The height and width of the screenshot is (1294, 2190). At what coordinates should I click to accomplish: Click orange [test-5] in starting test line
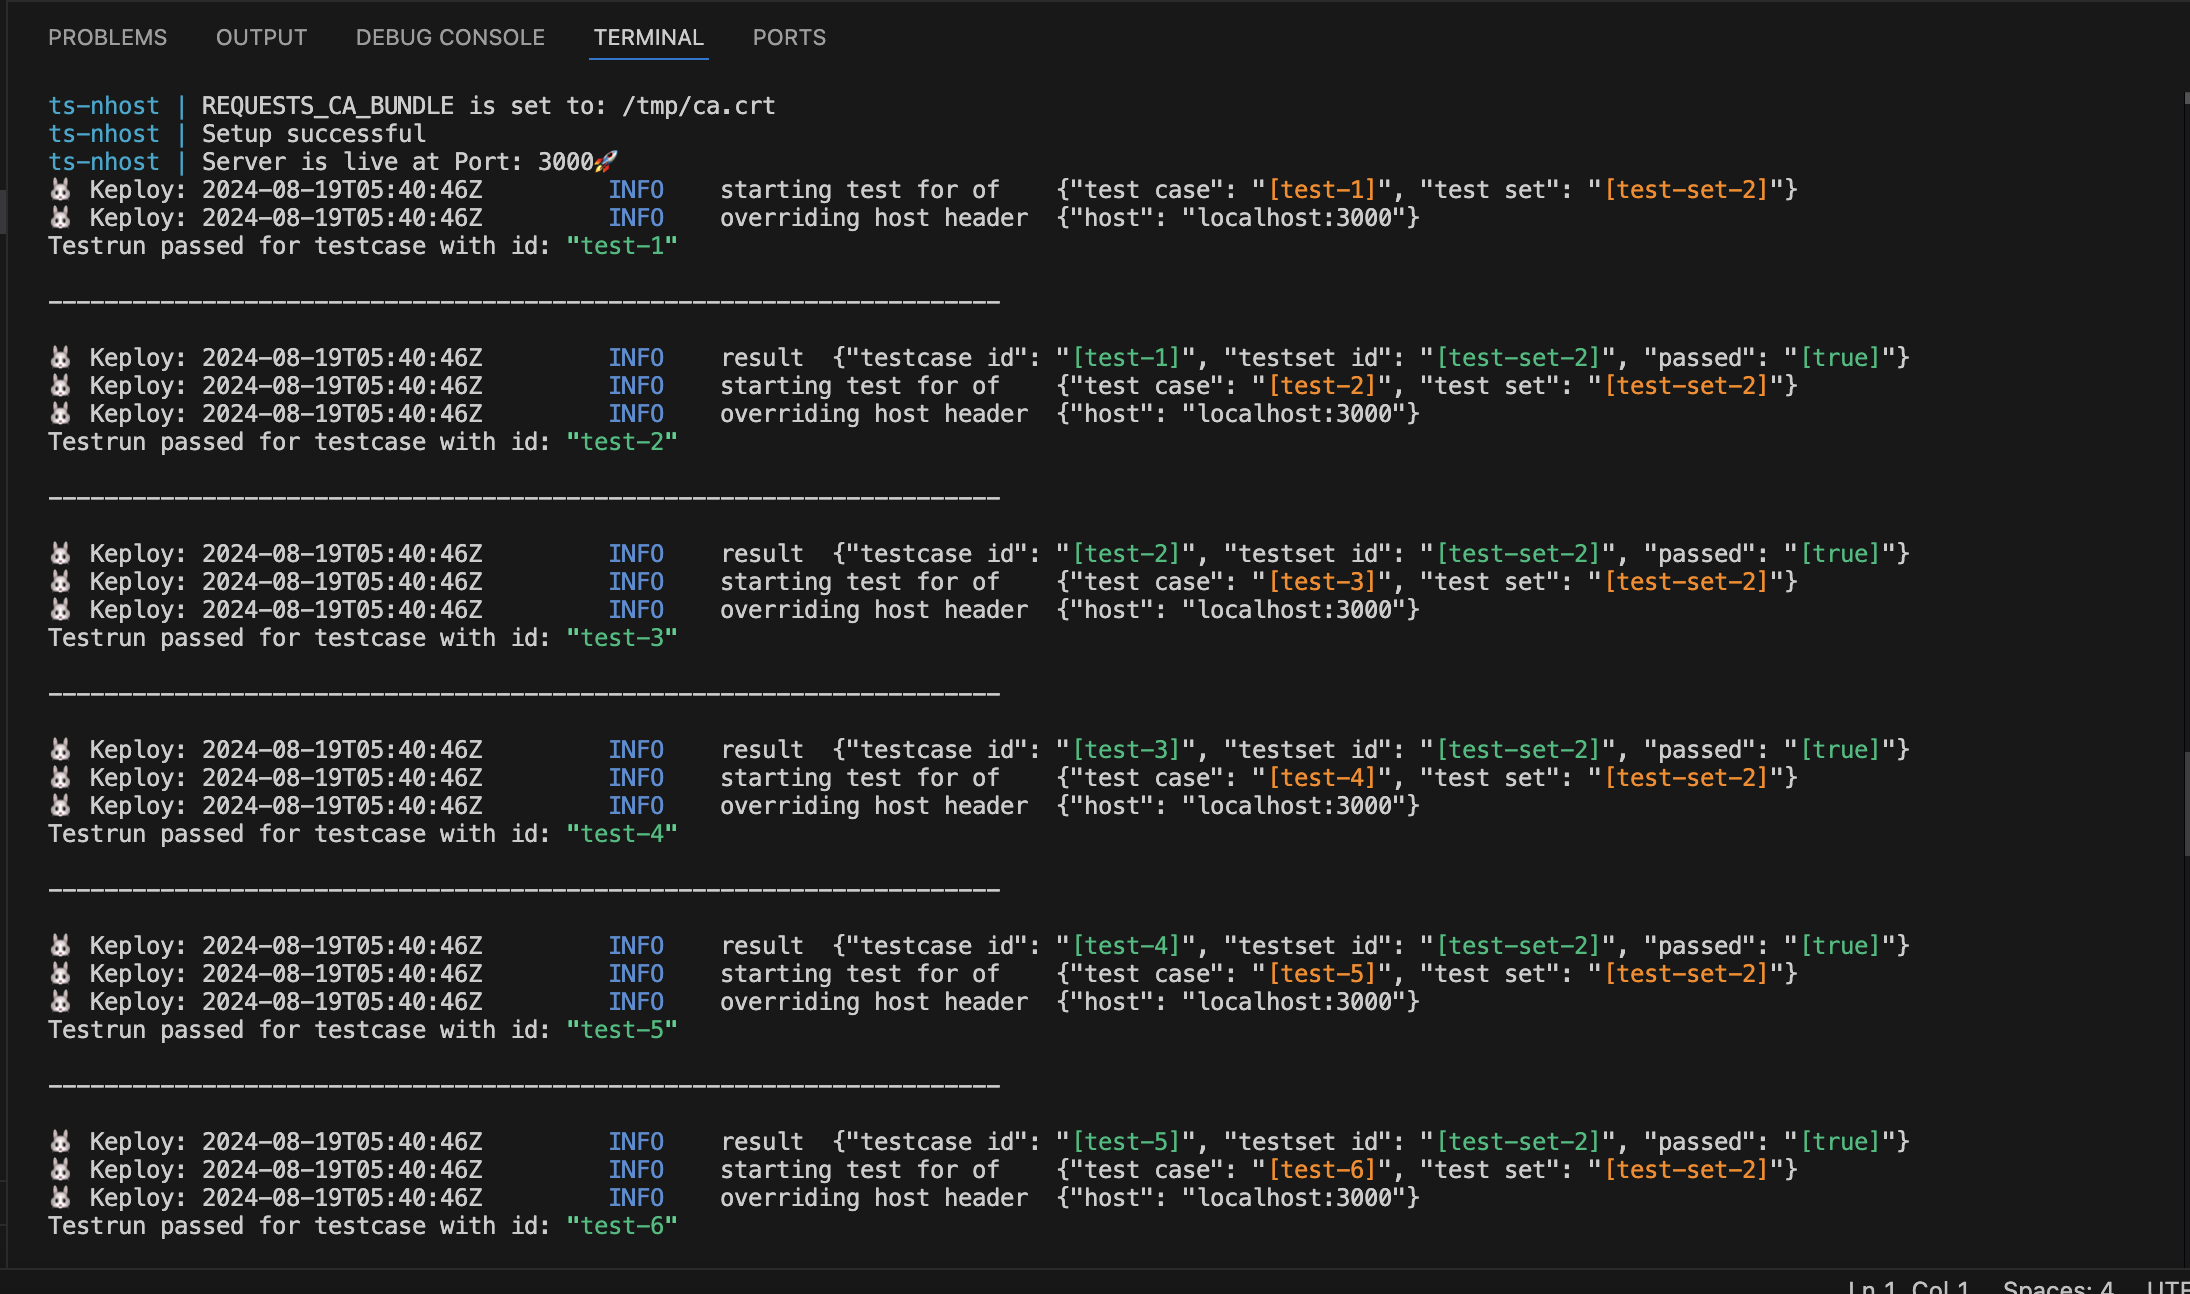1322,974
